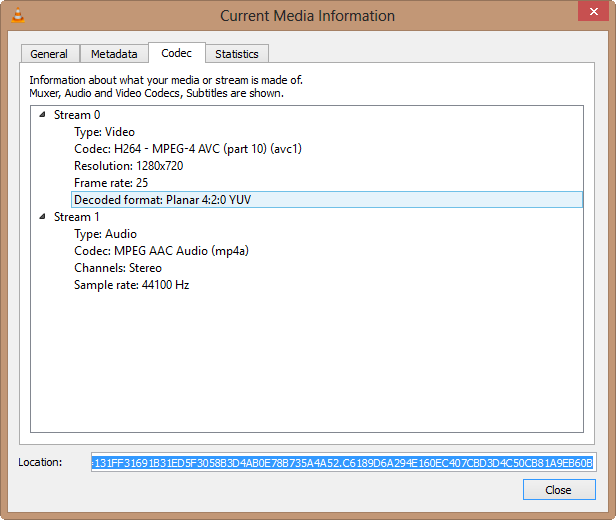
Task: Select the Type: Audio row
Action: 105,234
